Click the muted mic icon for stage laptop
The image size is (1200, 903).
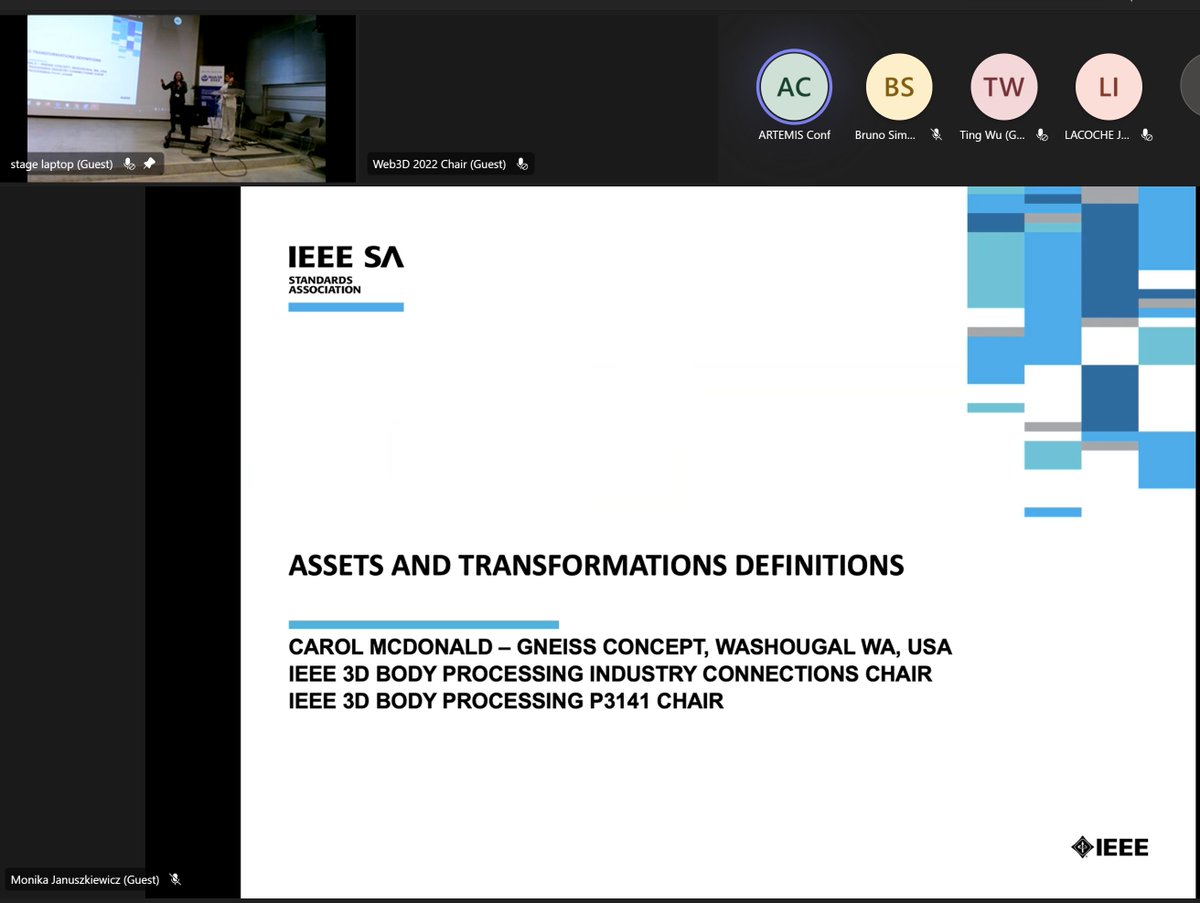(x=129, y=163)
